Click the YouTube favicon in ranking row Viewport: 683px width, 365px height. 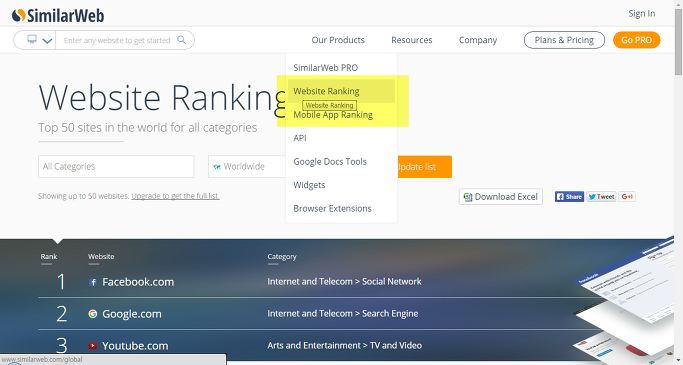93,346
